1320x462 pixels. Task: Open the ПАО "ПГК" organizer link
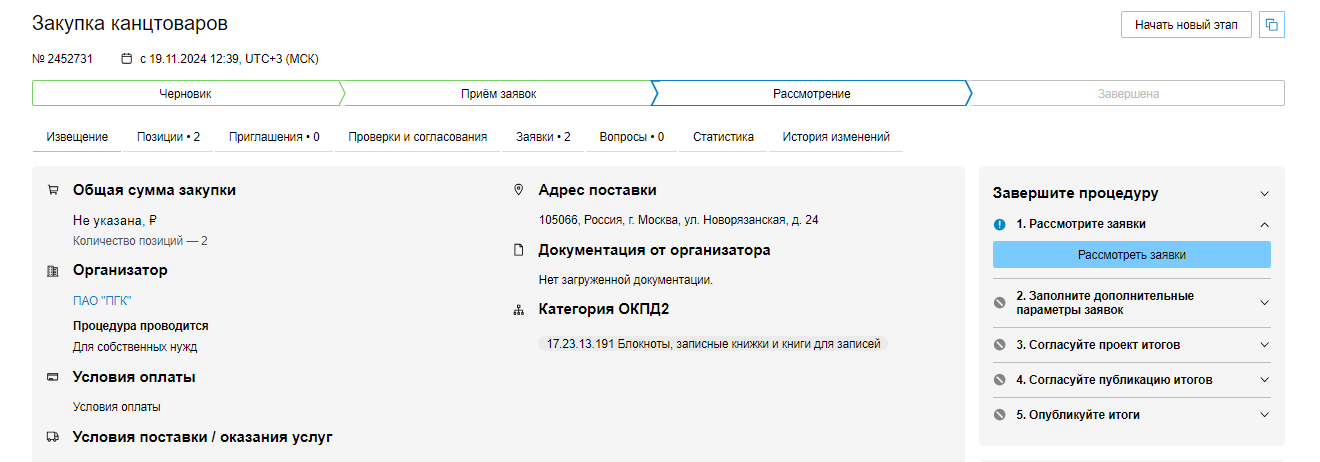click(x=102, y=301)
